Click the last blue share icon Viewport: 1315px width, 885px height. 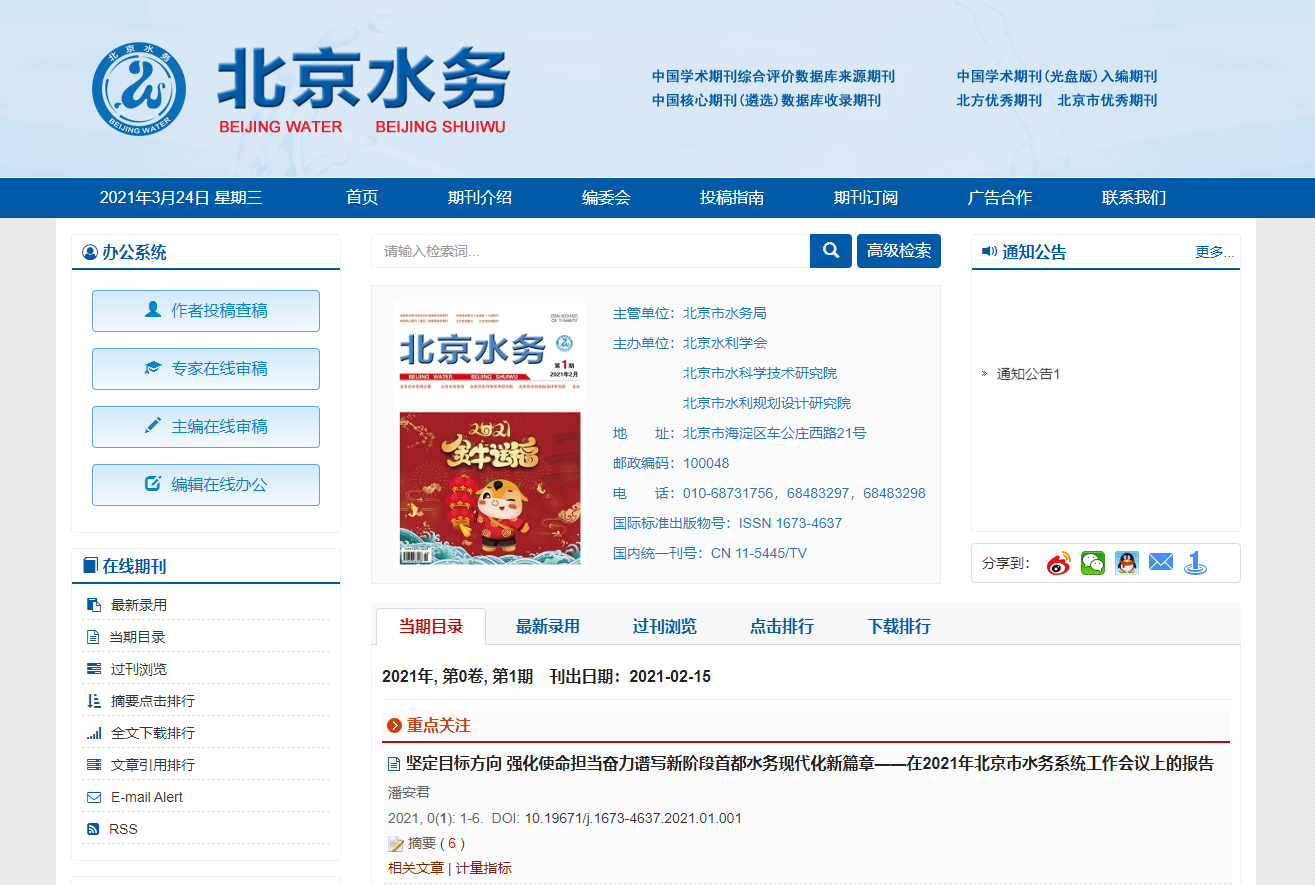[x=1195, y=563]
